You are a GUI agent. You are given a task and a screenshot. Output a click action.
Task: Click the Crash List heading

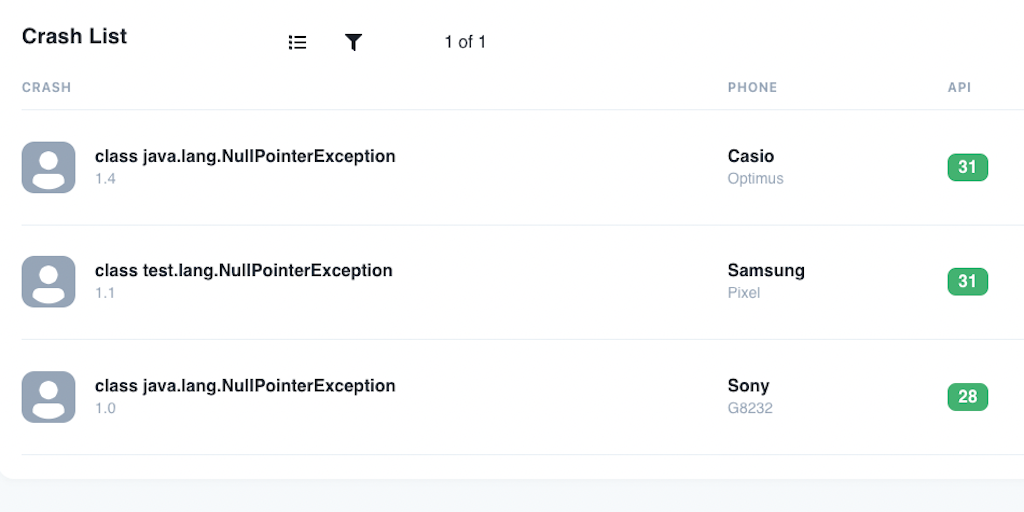74,36
